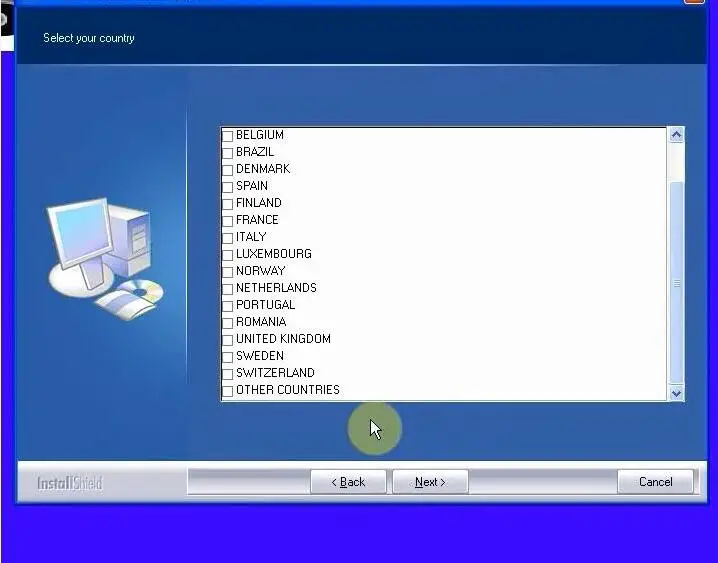The width and height of the screenshot is (718, 563).
Task: Go back with the Back button
Action: [x=348, y=482]
